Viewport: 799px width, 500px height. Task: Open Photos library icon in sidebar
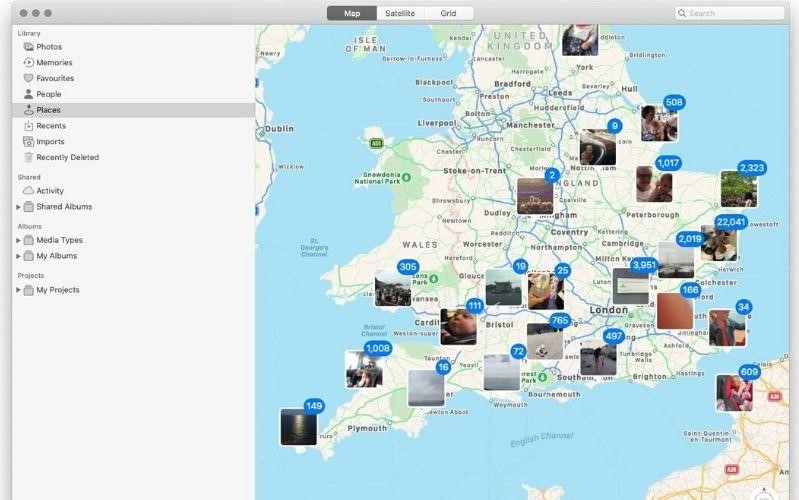point(29,47)
